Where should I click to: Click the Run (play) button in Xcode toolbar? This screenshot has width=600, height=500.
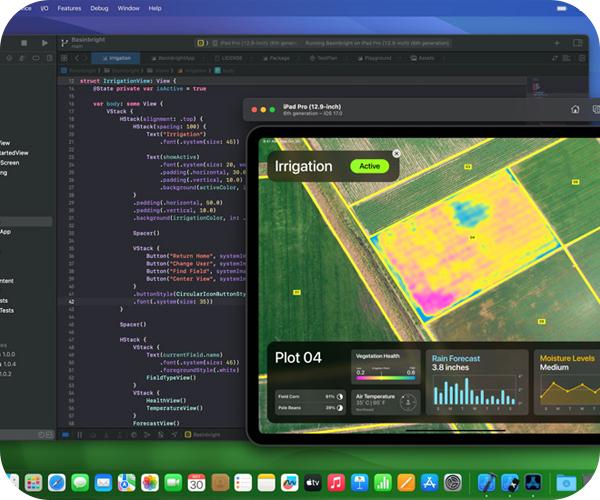45,43
